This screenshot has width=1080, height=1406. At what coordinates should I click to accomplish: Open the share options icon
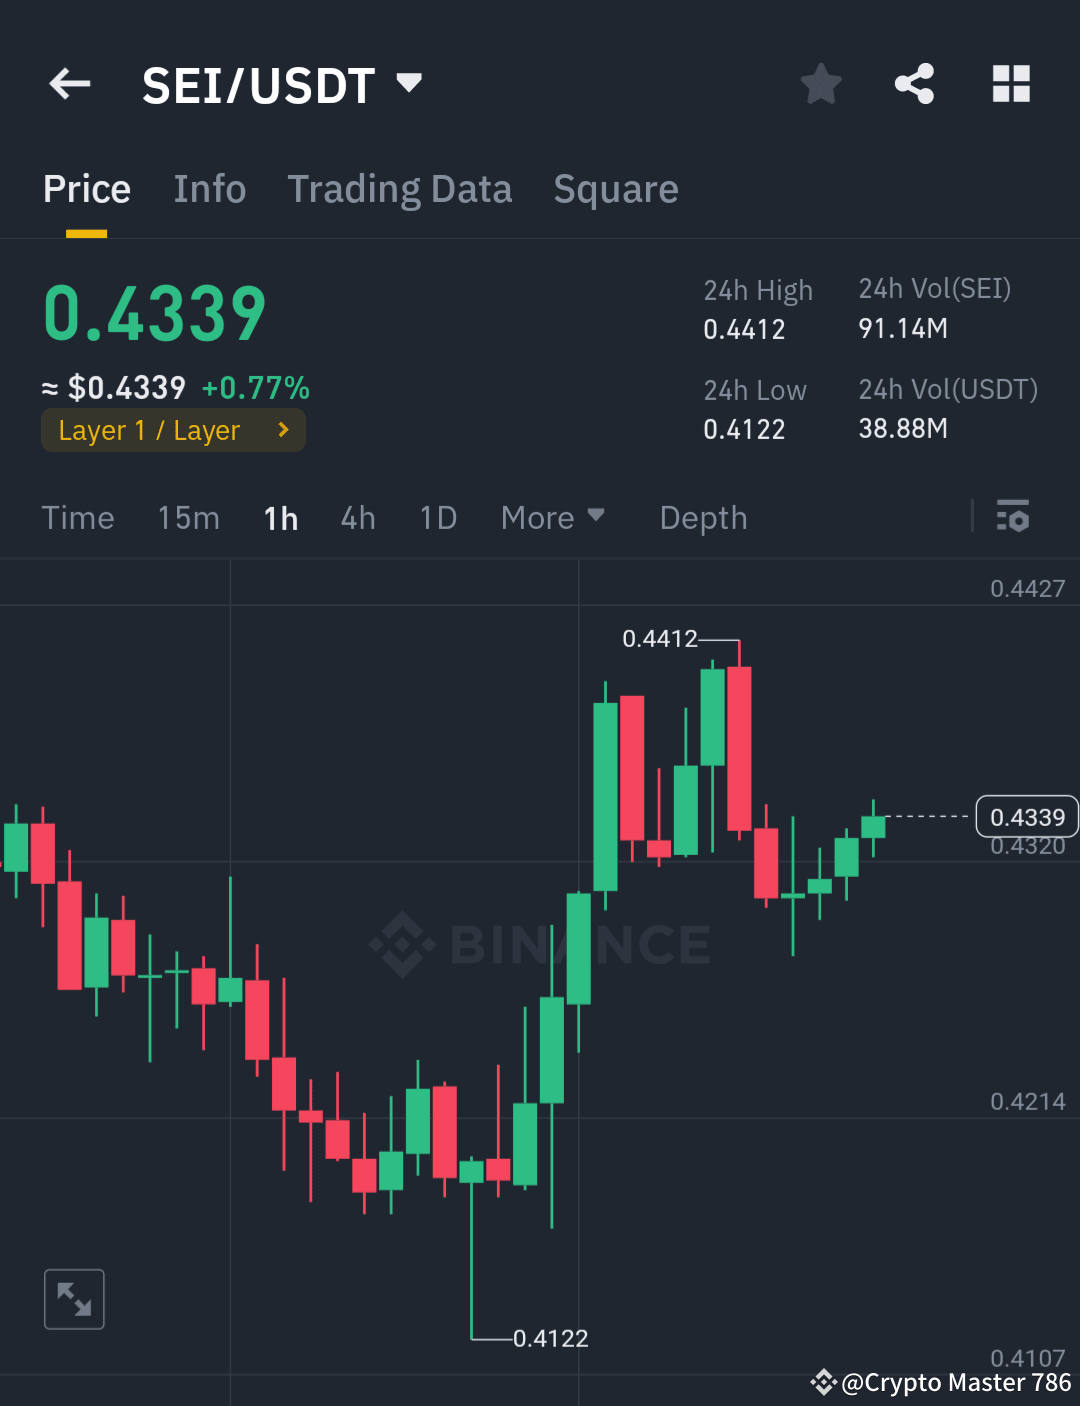(x=914, y=84)
